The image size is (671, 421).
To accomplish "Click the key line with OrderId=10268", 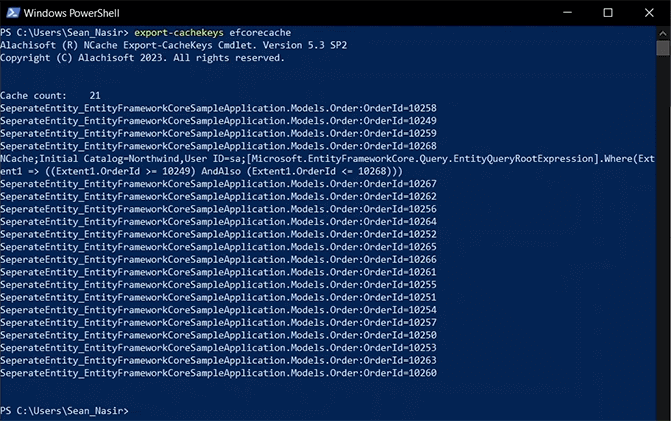I will point(218,146).
